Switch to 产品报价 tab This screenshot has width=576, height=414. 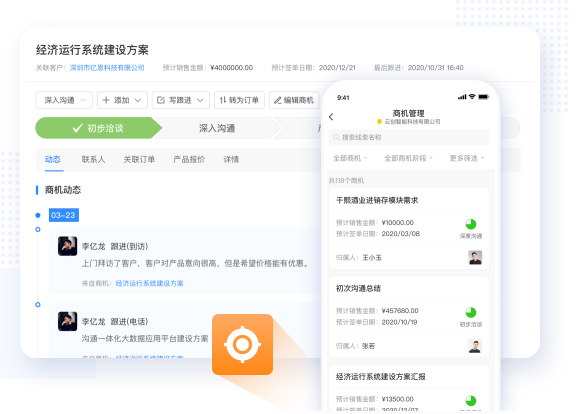click(189, 159)
